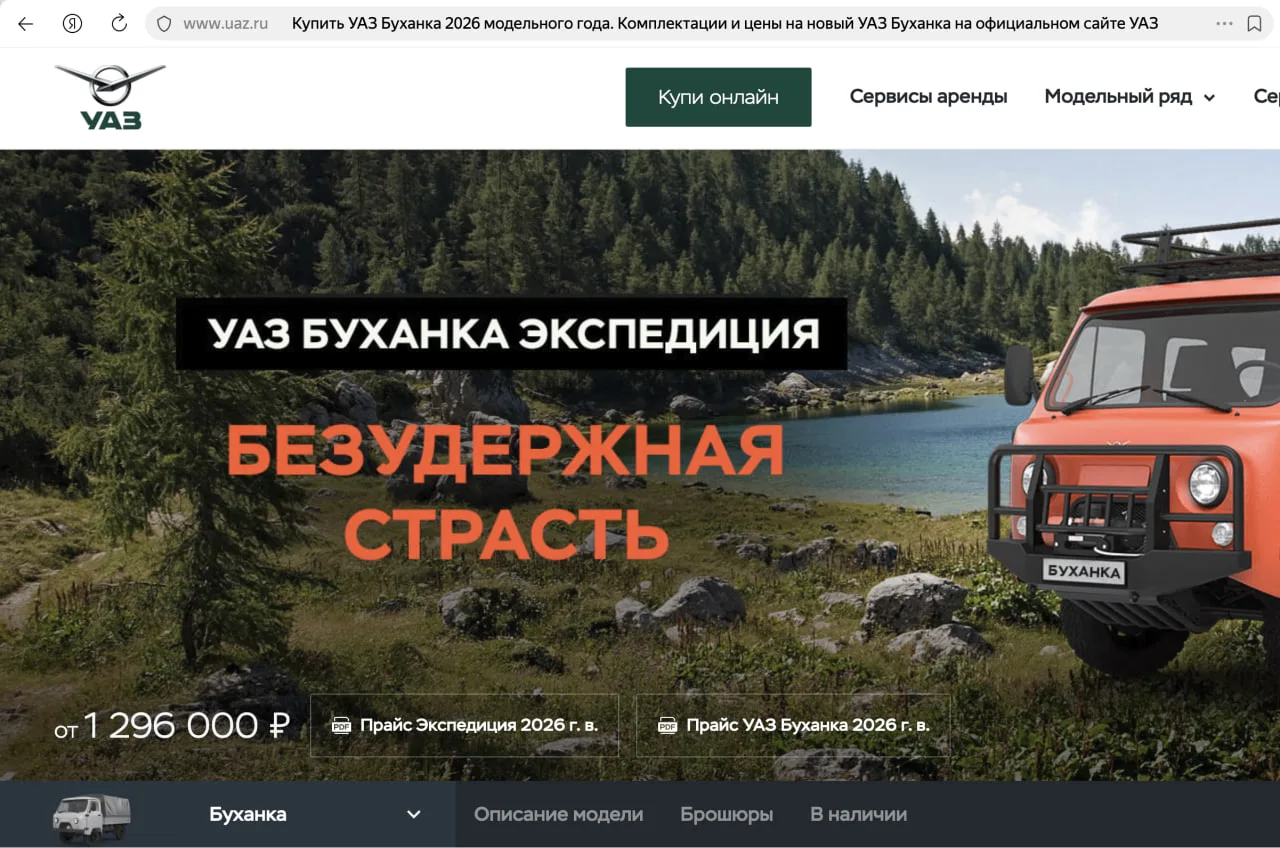Expand the Модельный ряд dropdown chevron
The image size is (1280, 848).
tap(1209, 98)
